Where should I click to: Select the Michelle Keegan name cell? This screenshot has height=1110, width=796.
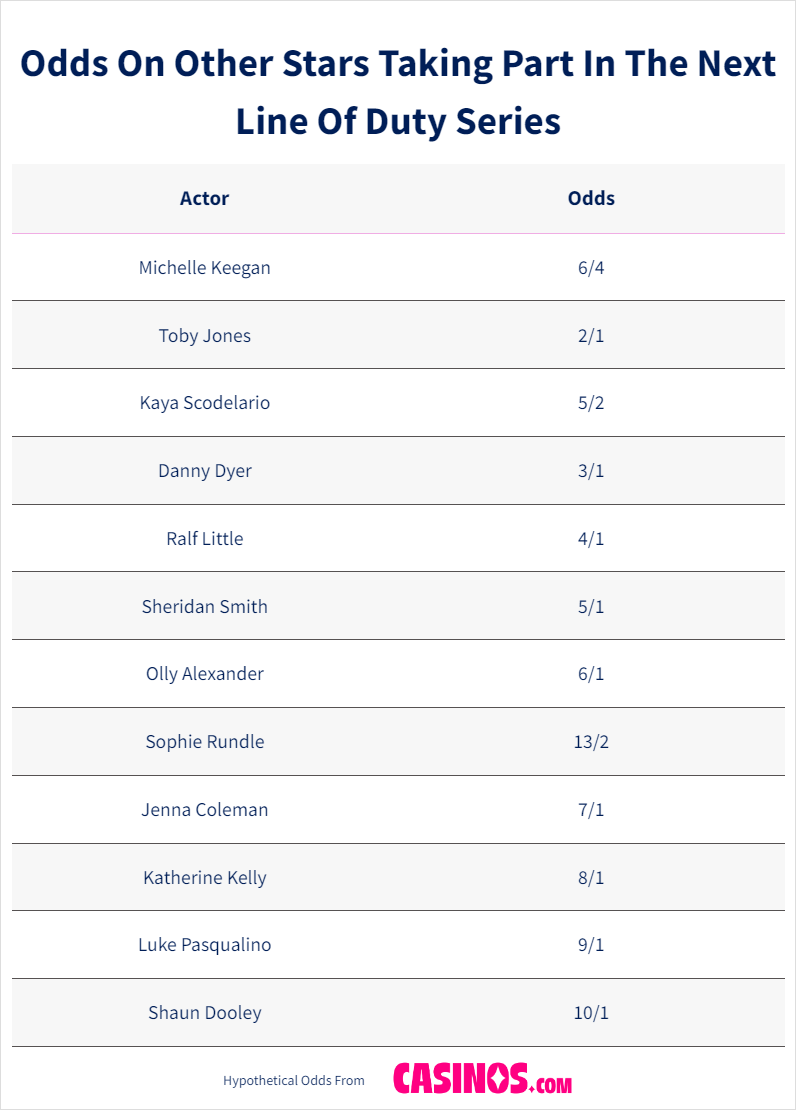pos(204,268)
